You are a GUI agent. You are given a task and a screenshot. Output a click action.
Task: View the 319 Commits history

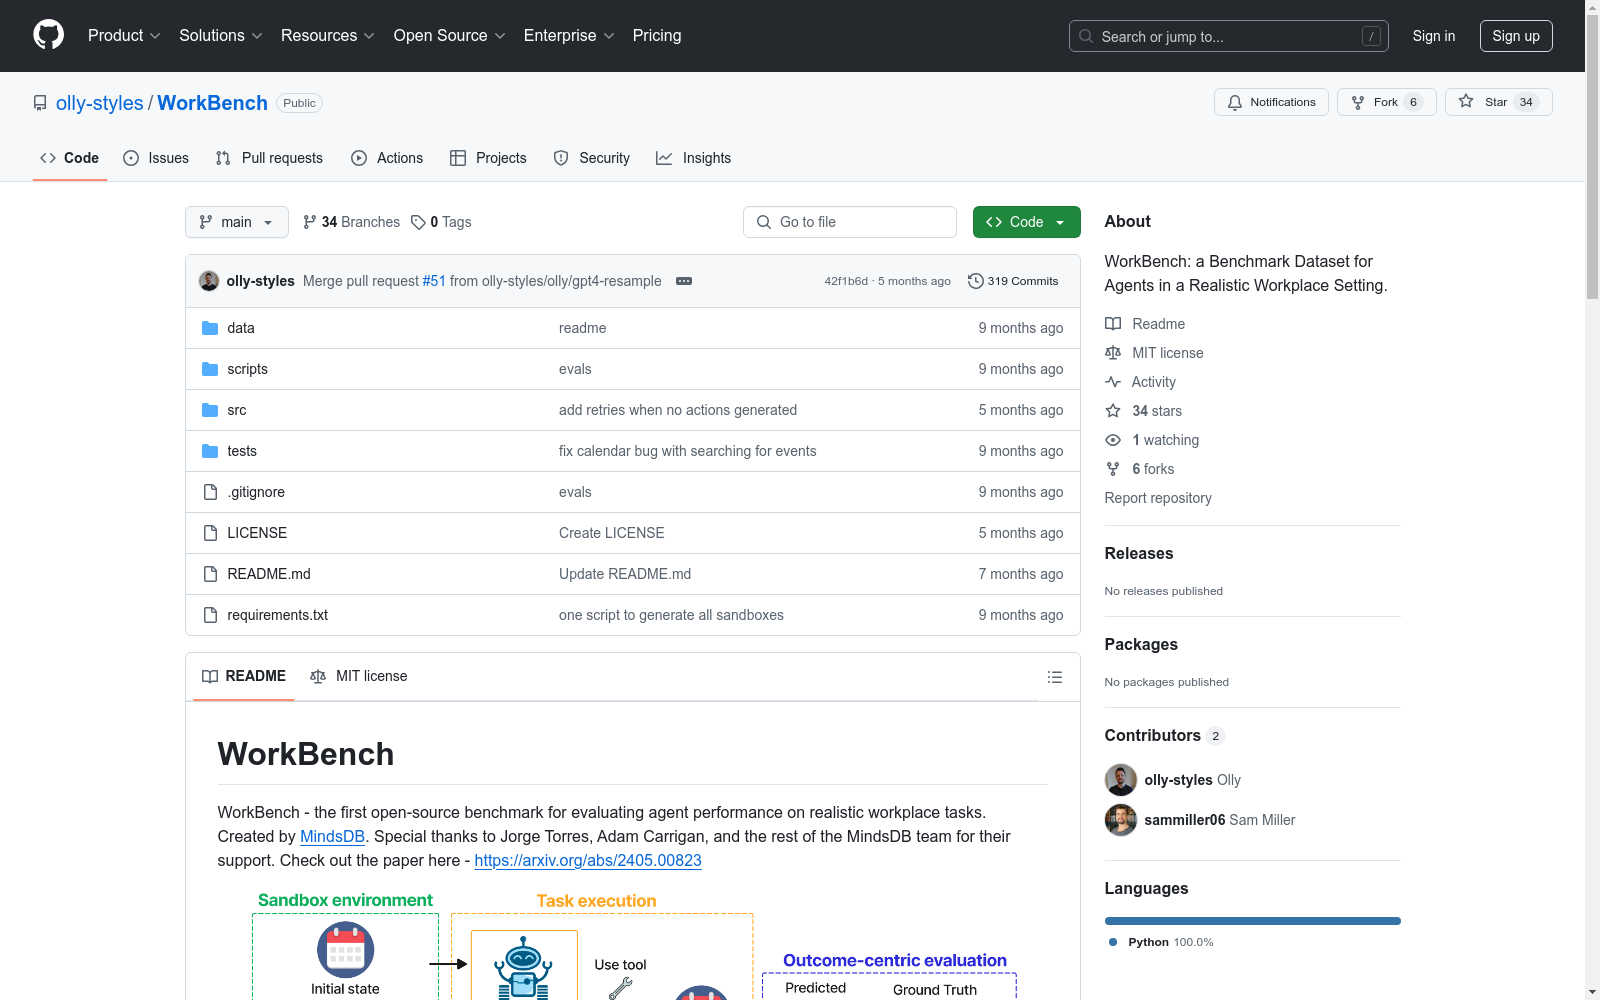(x=1013, y=281)
